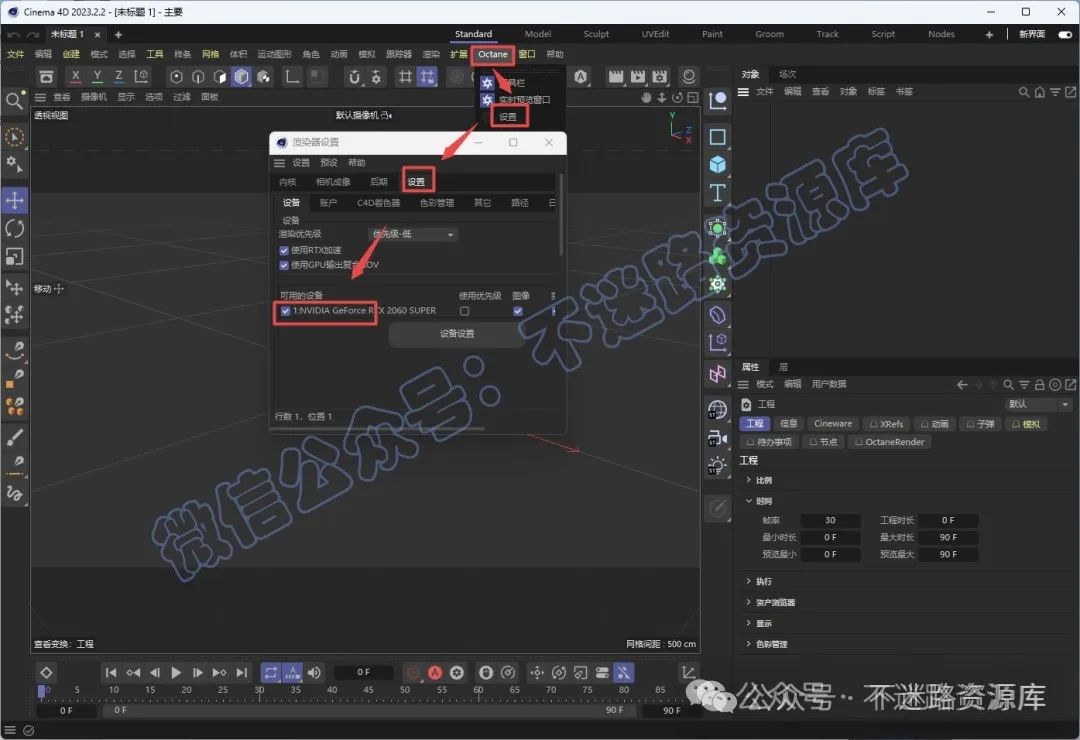Image resolution: width=1080 pixels, height=740 pixels.
Task: Click the lock icon in Attributes panel
Action: 1039,384
